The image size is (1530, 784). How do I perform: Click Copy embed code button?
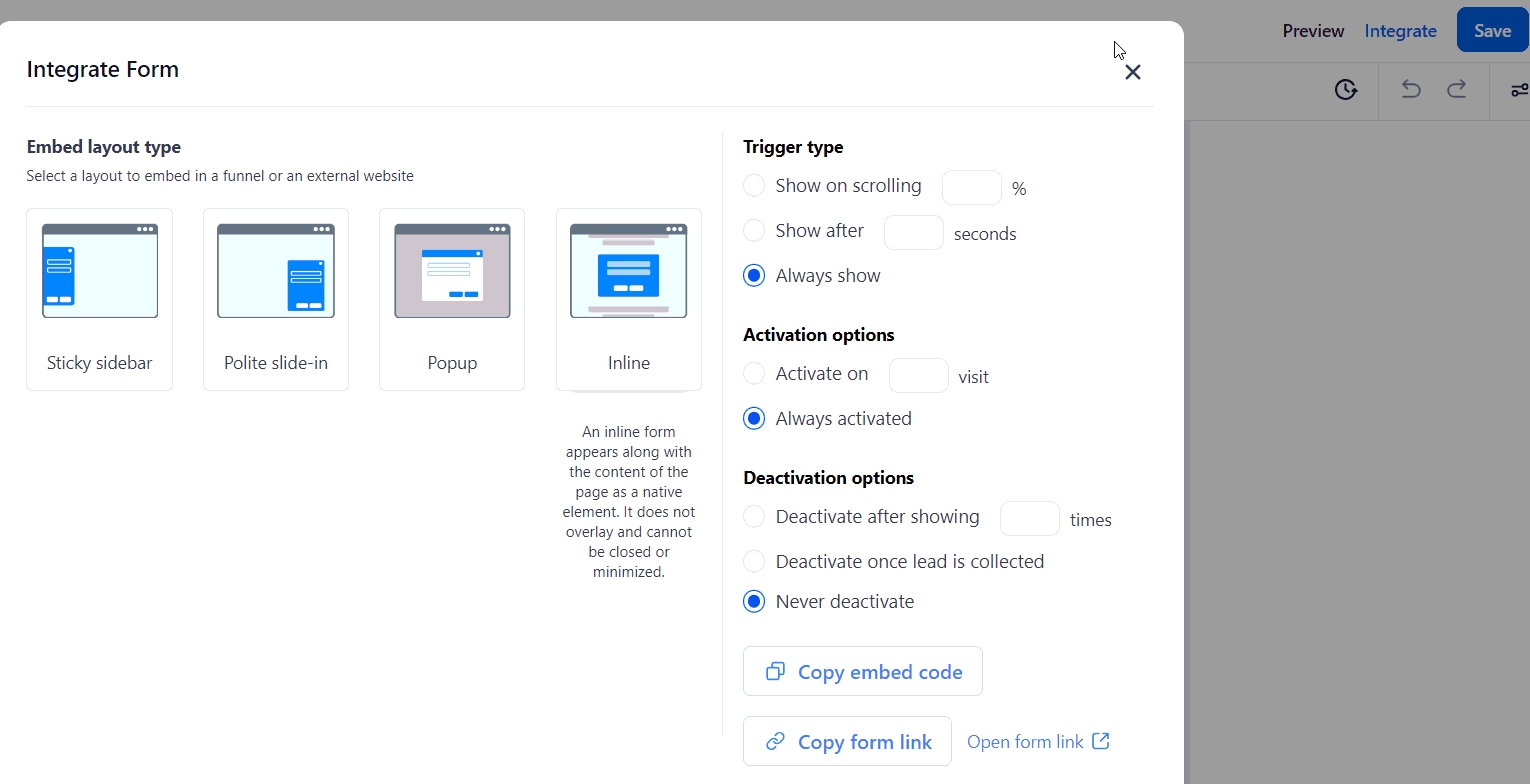click(x=862, y=672)
